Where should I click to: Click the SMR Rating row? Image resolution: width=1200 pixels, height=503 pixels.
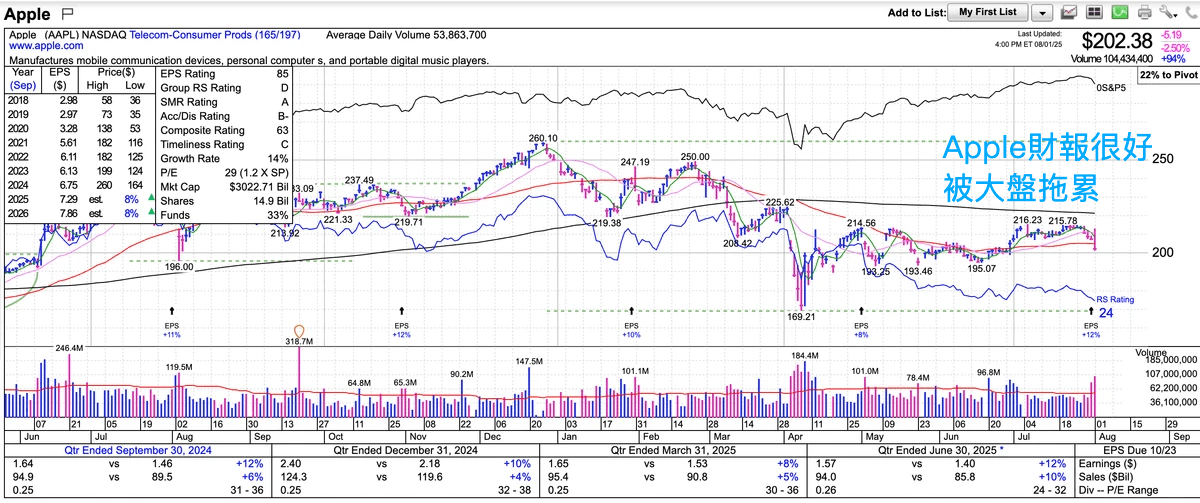tap(225, 101)
